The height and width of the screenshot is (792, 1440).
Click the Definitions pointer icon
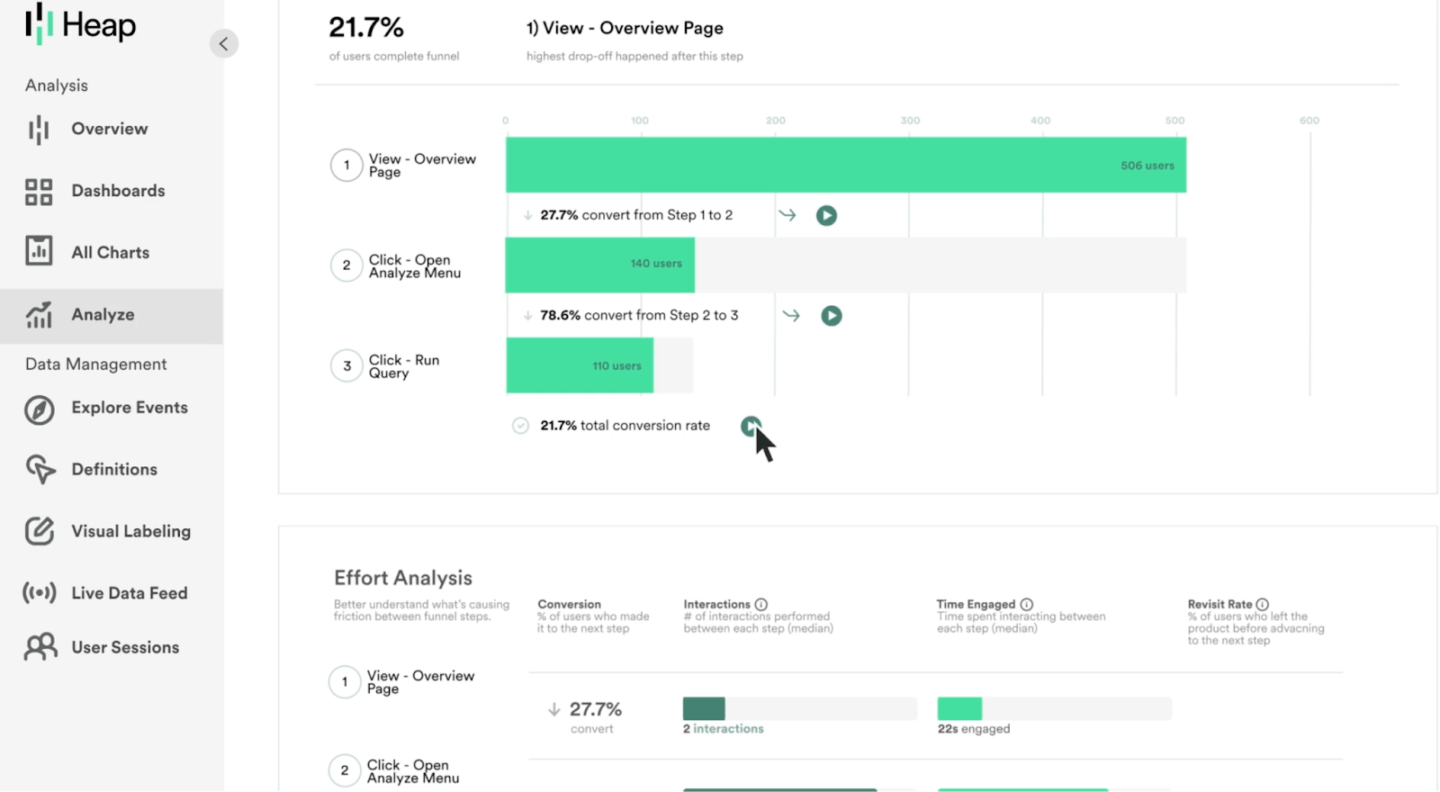pyautogui.click(x=38, y=470)
